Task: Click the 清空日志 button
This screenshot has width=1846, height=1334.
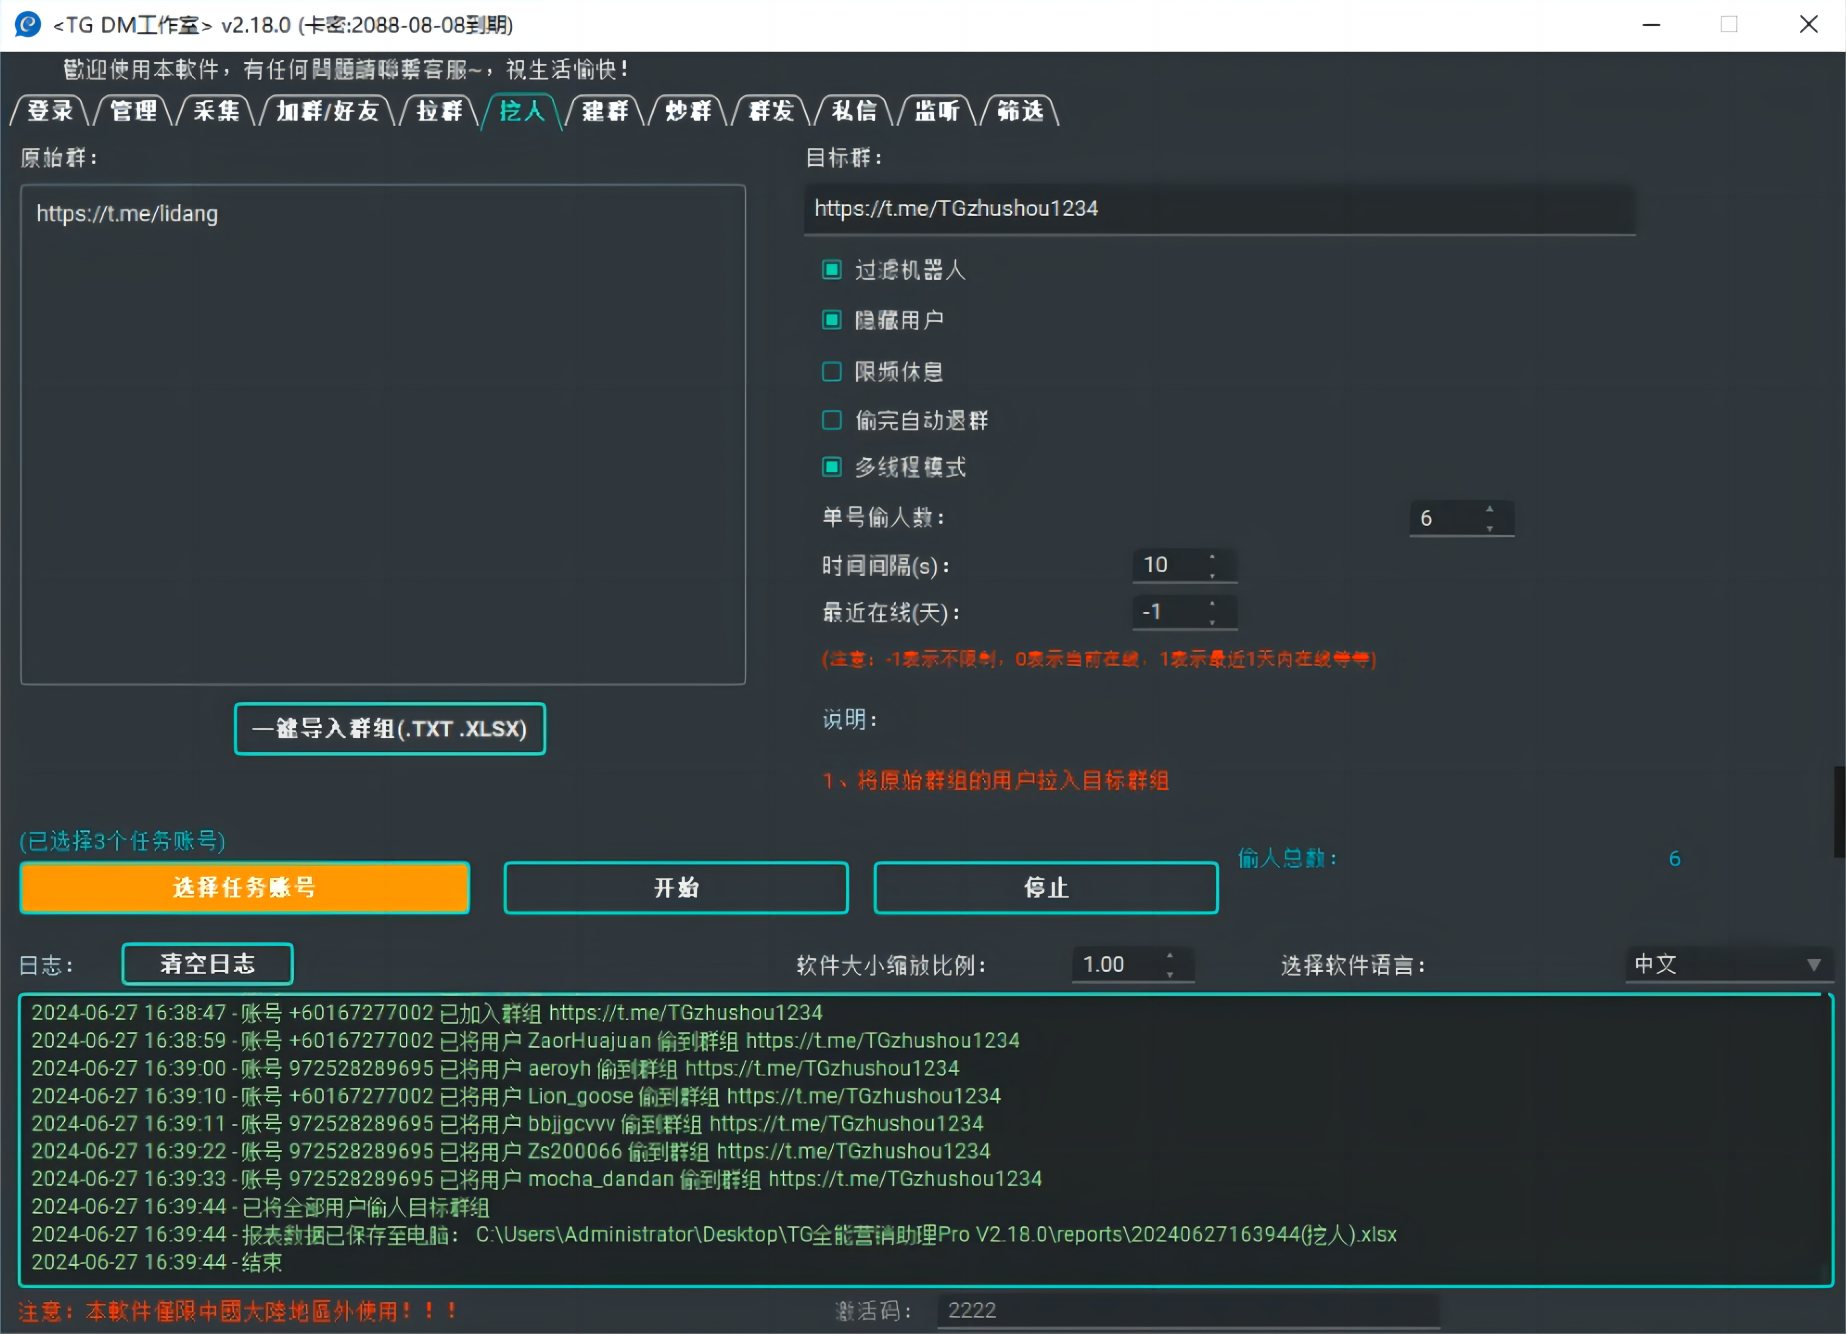Action: point(207,964)
